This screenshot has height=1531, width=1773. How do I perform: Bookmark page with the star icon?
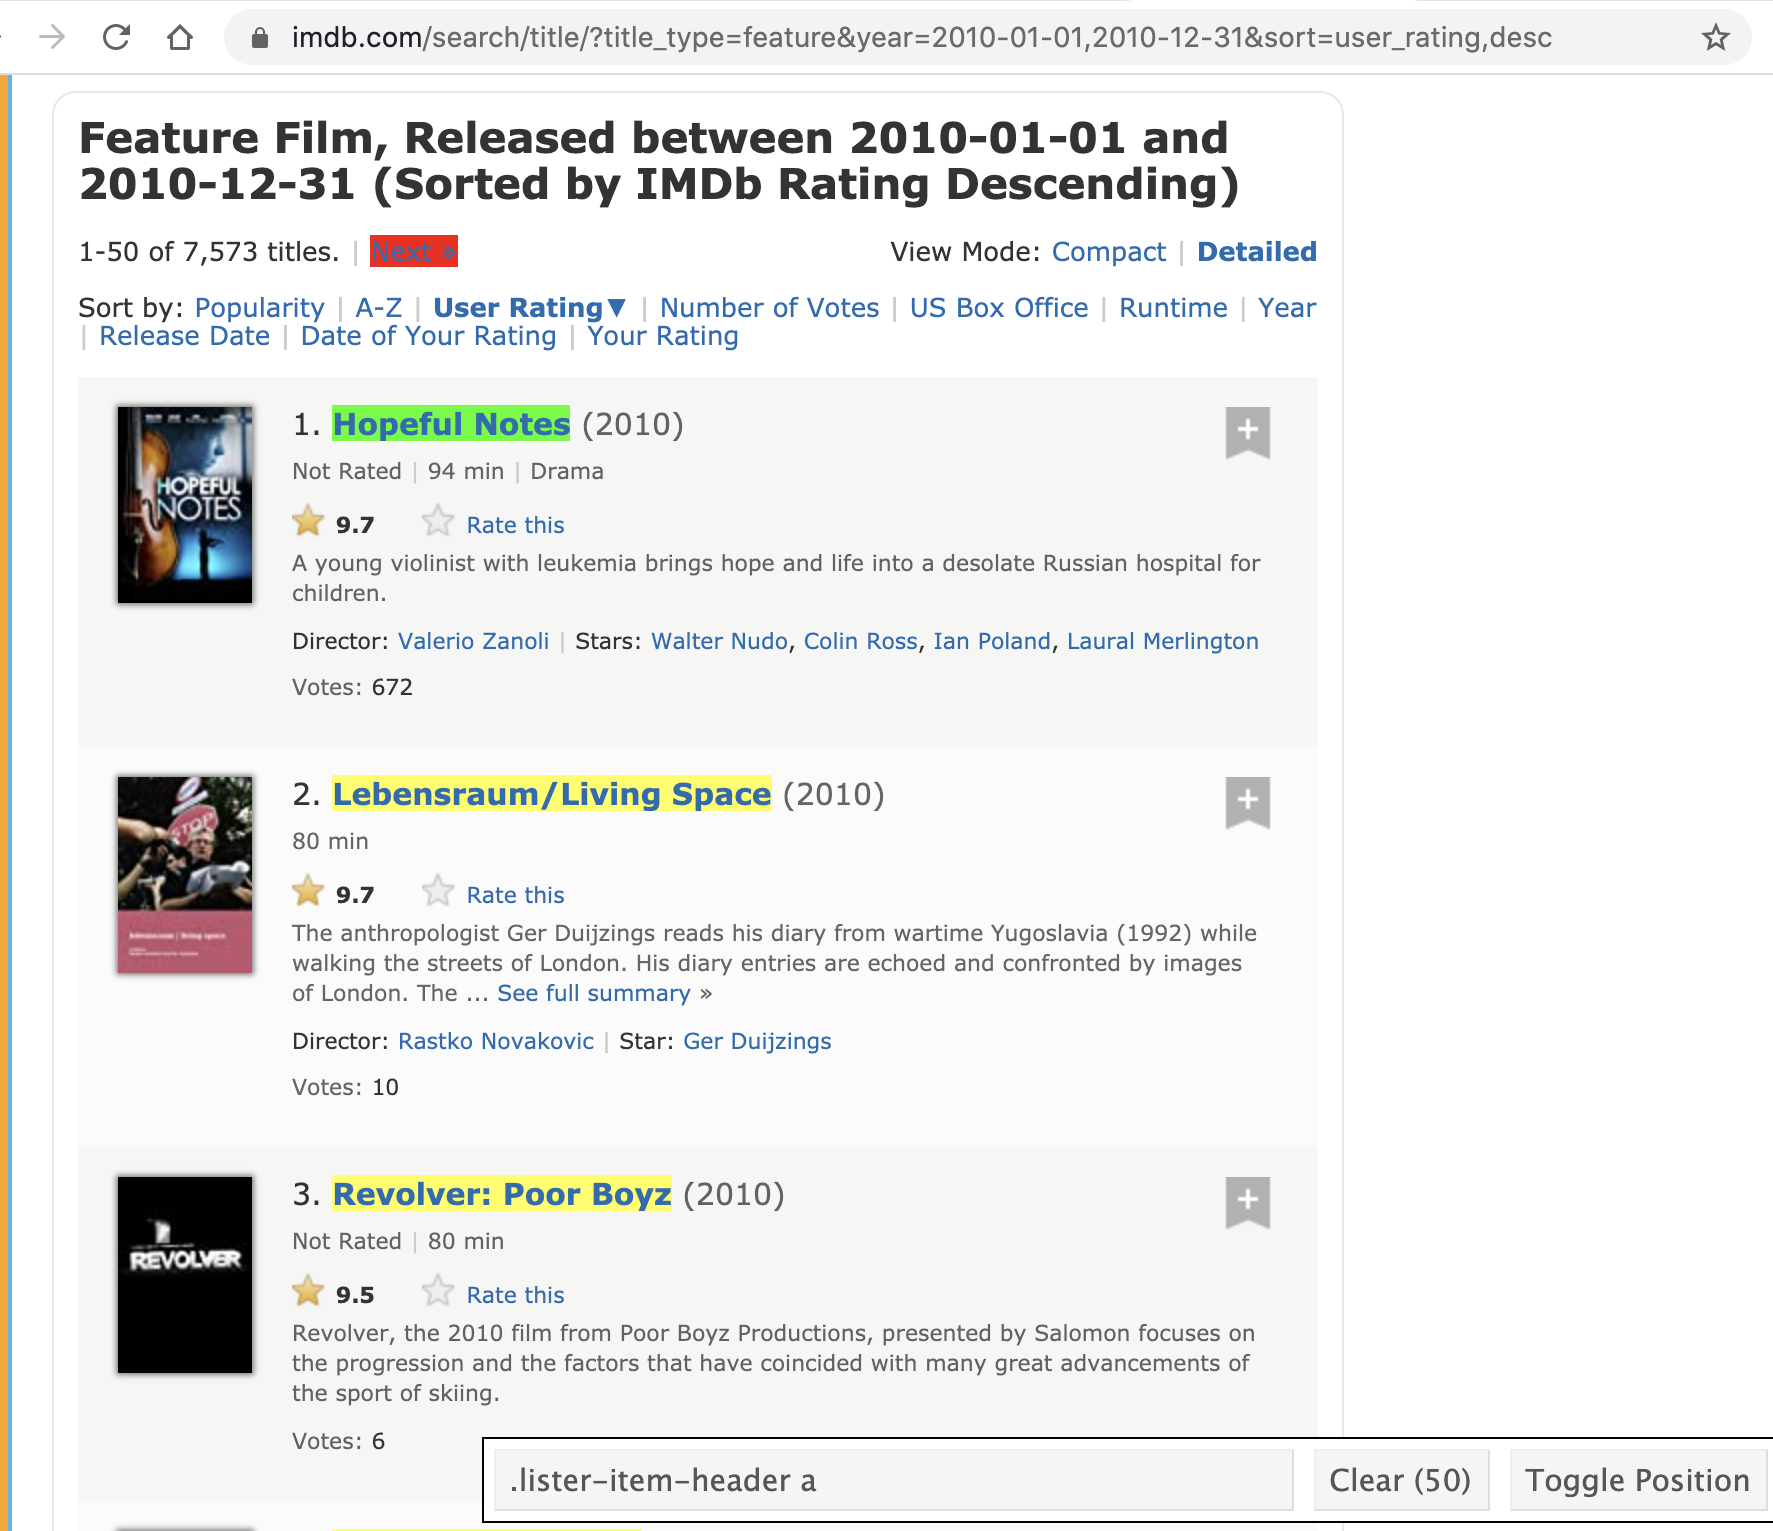click(1715, 38)
